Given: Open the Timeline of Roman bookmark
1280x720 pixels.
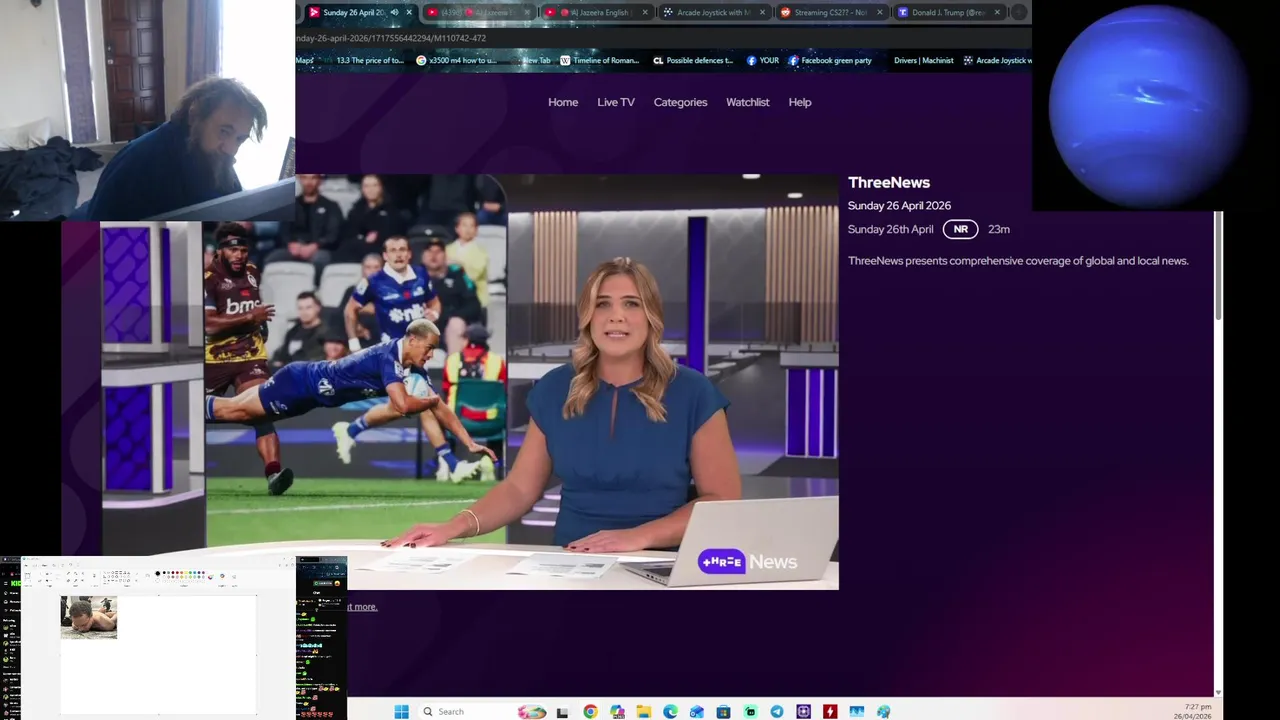Looking at the screenshot, I should (x=600, y=60).
